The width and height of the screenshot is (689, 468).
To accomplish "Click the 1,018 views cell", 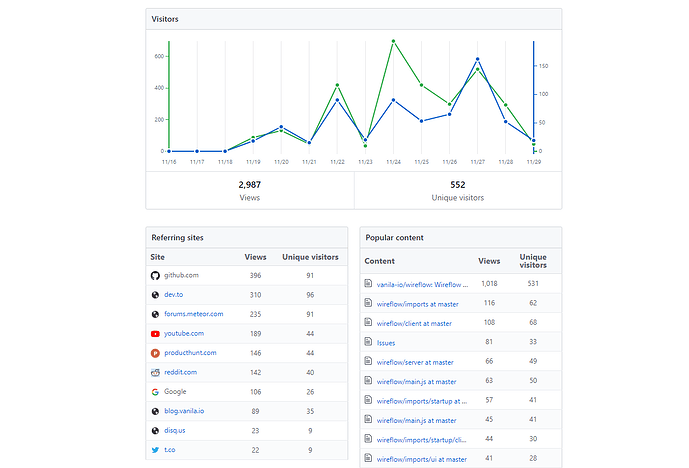I will pyautogui.click(x=489, y=283).
